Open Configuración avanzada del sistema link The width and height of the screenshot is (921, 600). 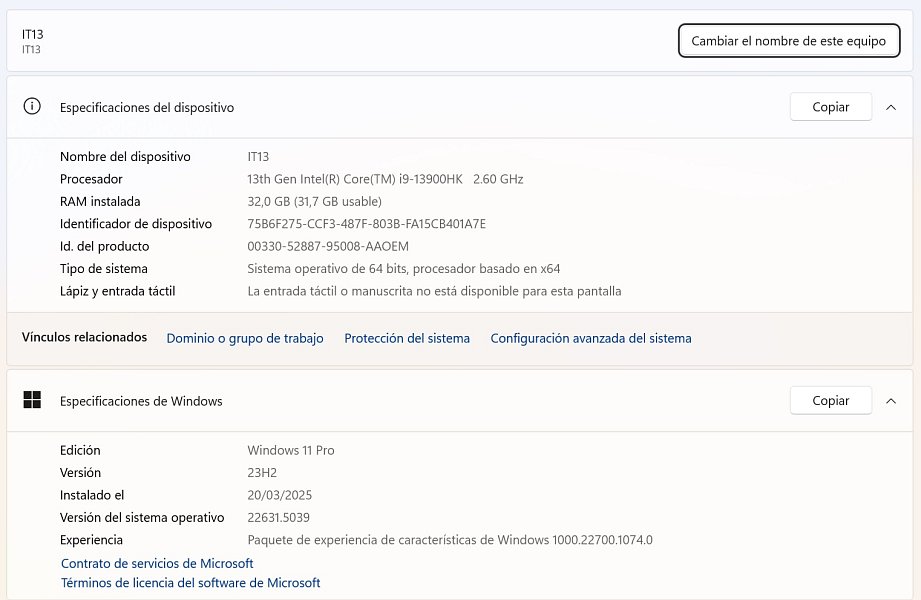pyautogui.click(x=591, y=338)
